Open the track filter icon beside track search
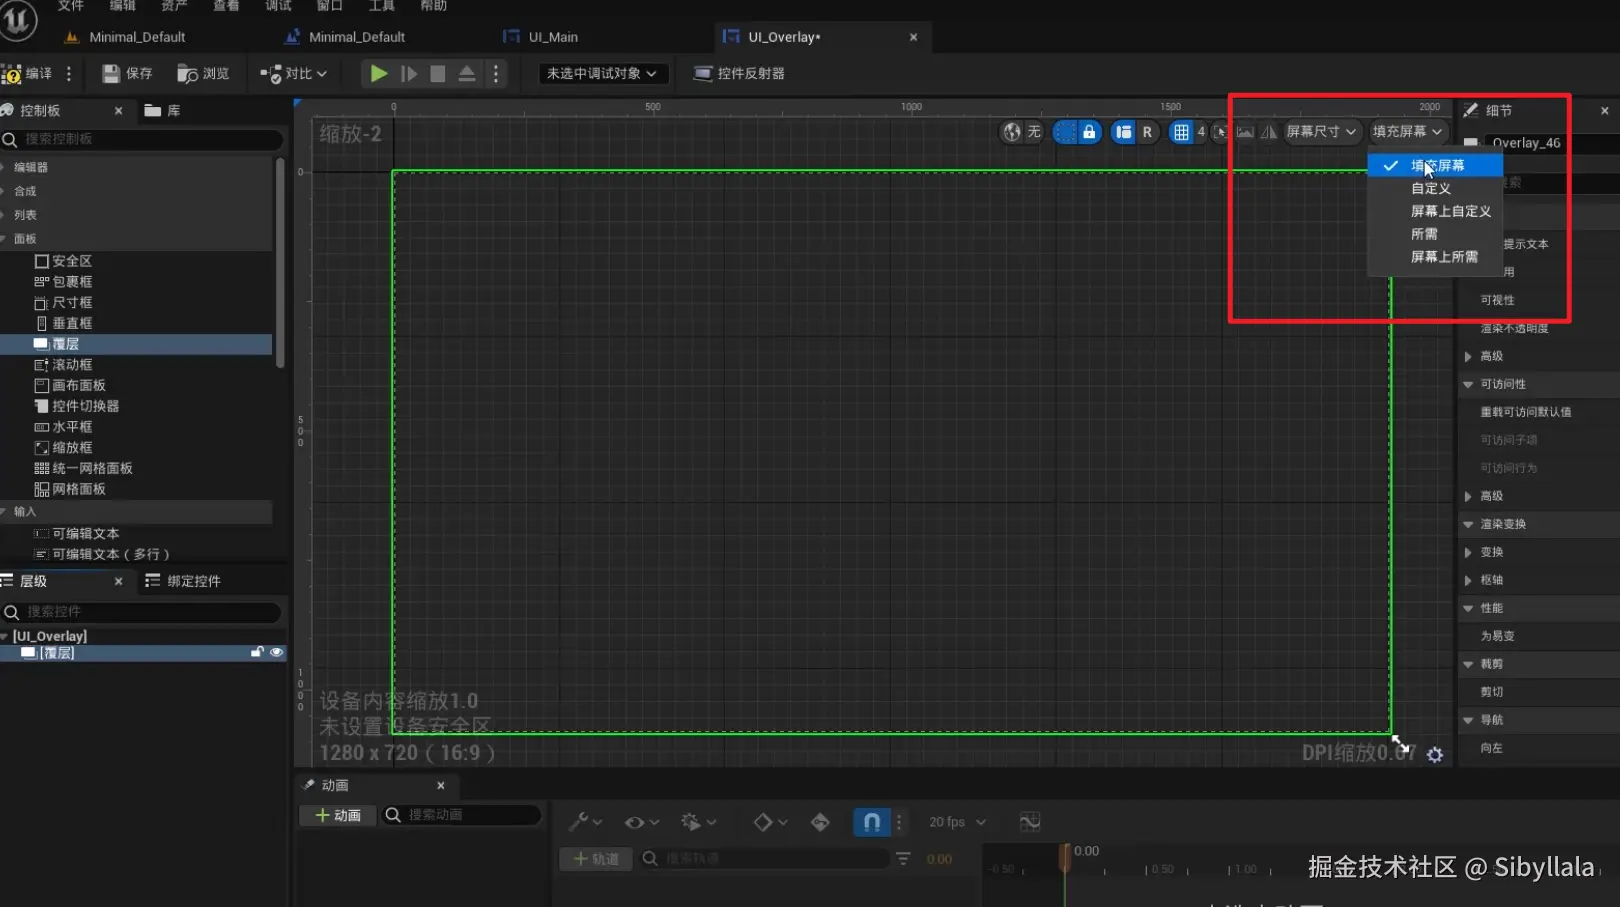The height and width of the screenshot is (907, 1620). (903, 859)
